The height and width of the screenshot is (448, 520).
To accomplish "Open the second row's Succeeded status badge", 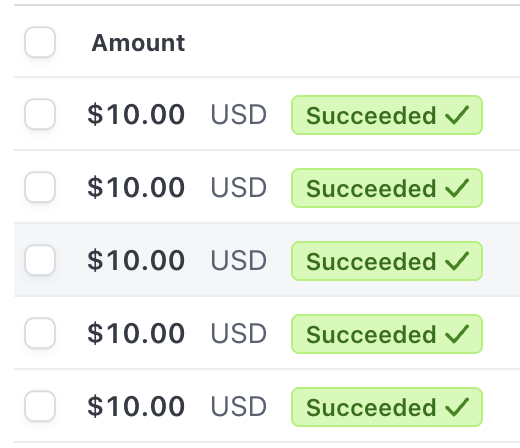I will click(387, 188).
